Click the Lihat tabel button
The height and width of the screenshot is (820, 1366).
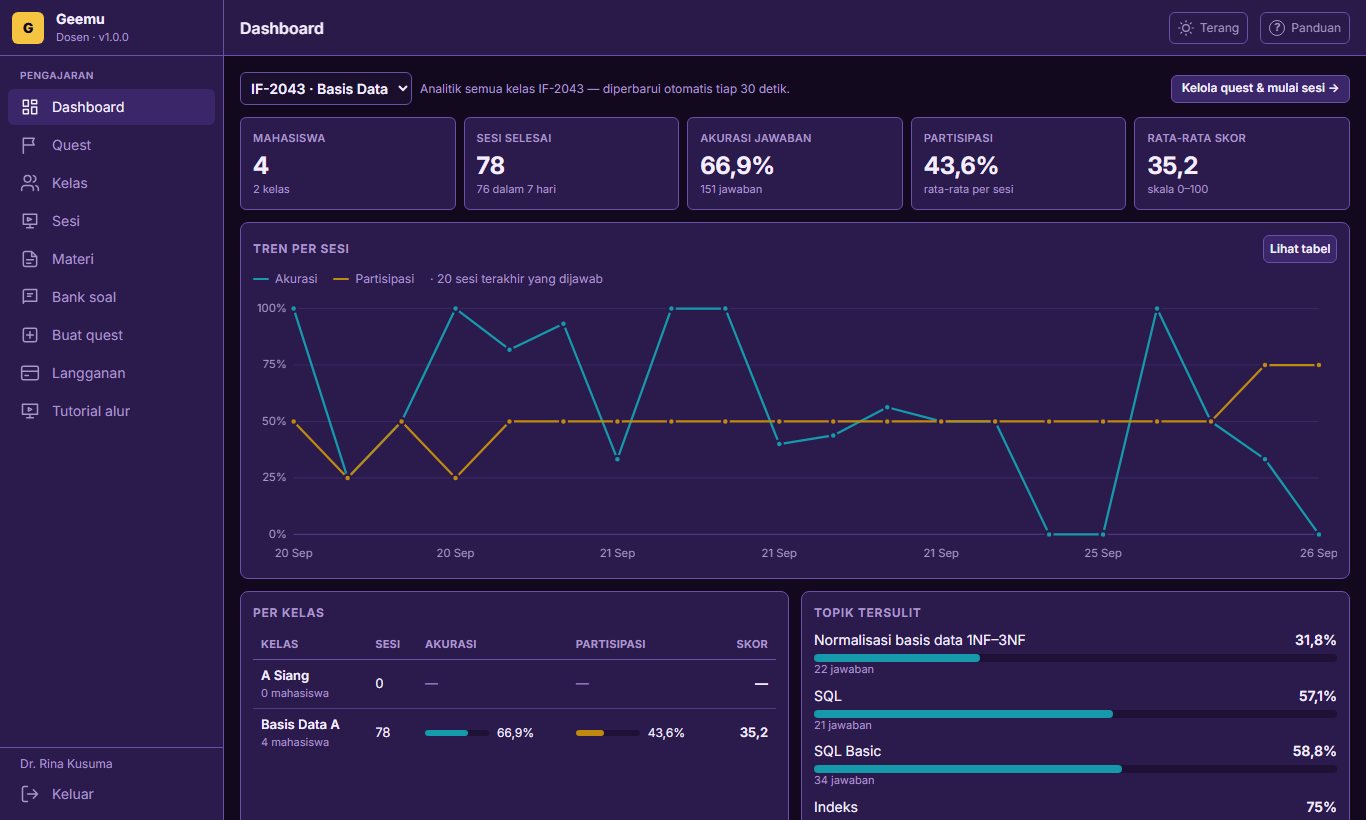pos(1300,249)
